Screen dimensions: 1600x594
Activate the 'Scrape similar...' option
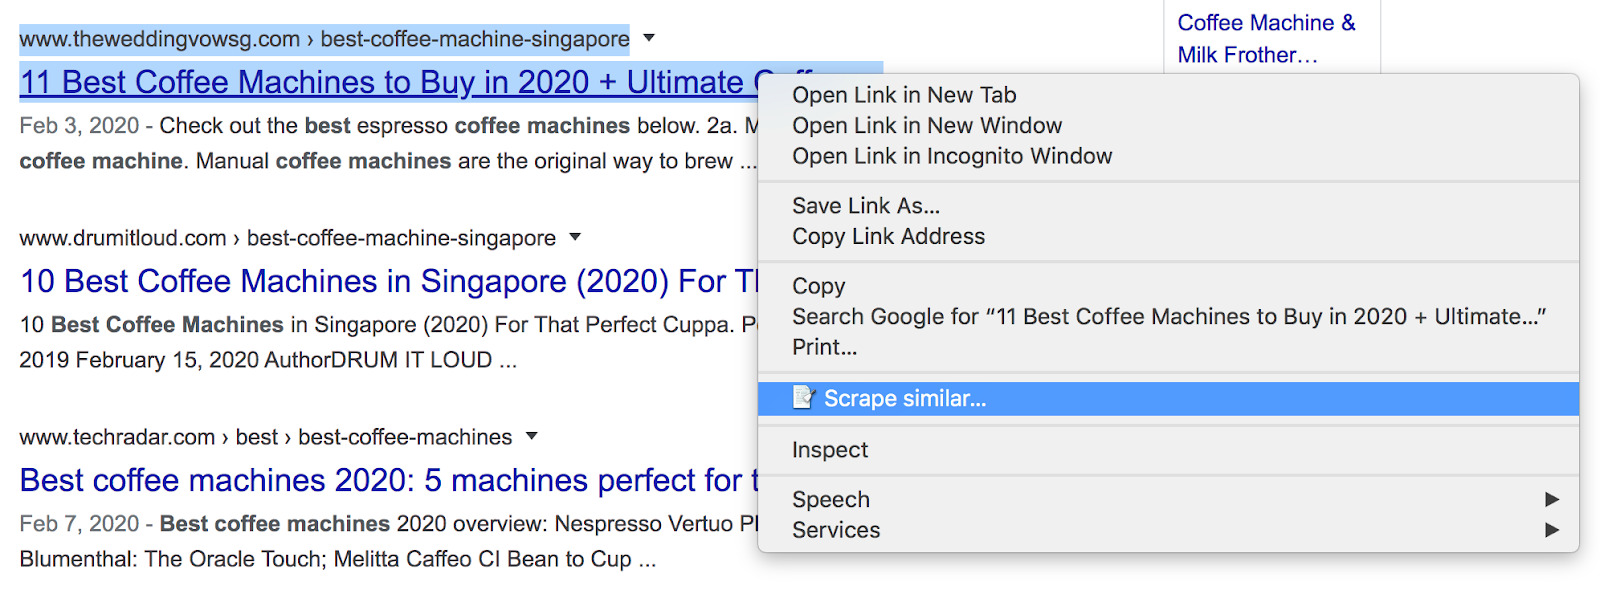point(905,397)
